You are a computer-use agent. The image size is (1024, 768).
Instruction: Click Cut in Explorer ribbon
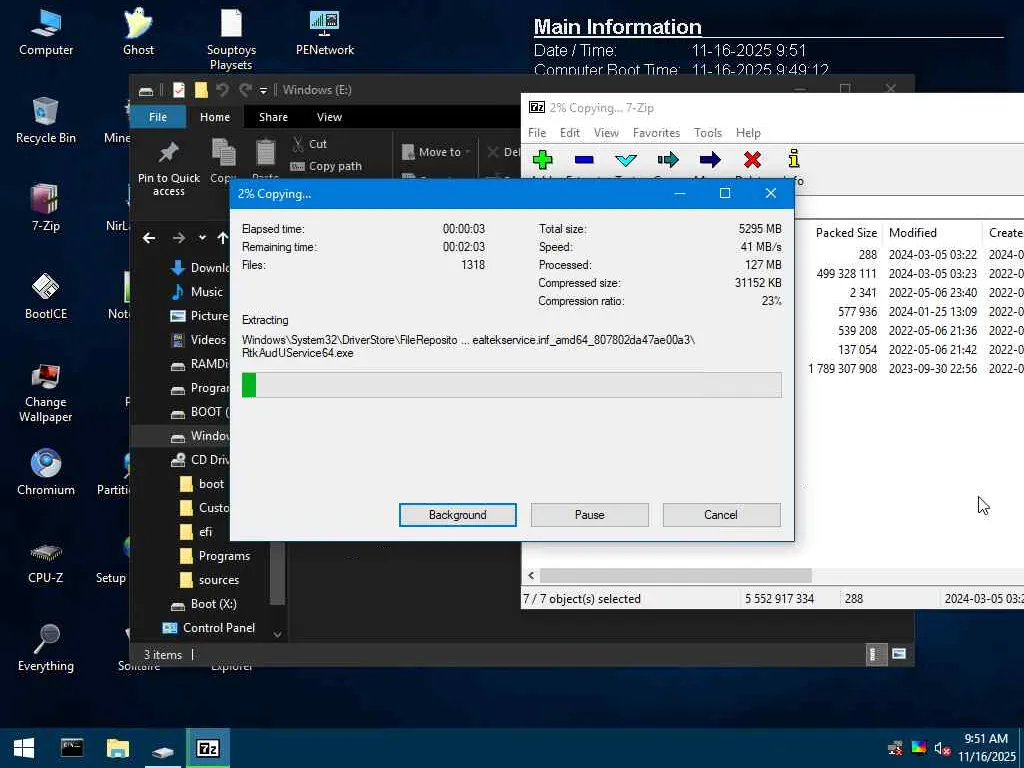click(x=310, y=144)
